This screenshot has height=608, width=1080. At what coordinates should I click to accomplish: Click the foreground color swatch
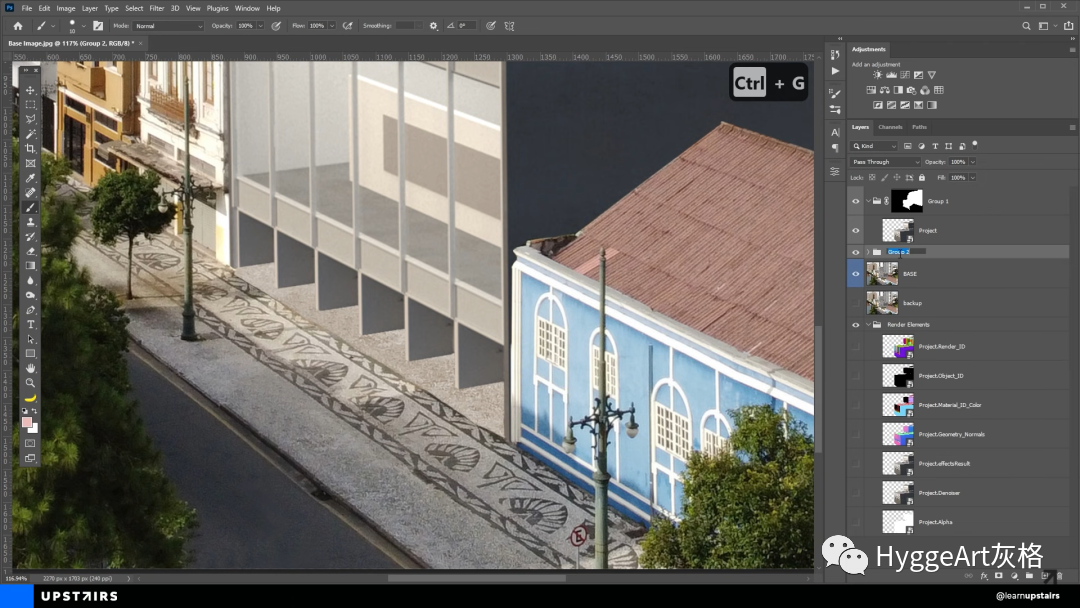point(27,422)
